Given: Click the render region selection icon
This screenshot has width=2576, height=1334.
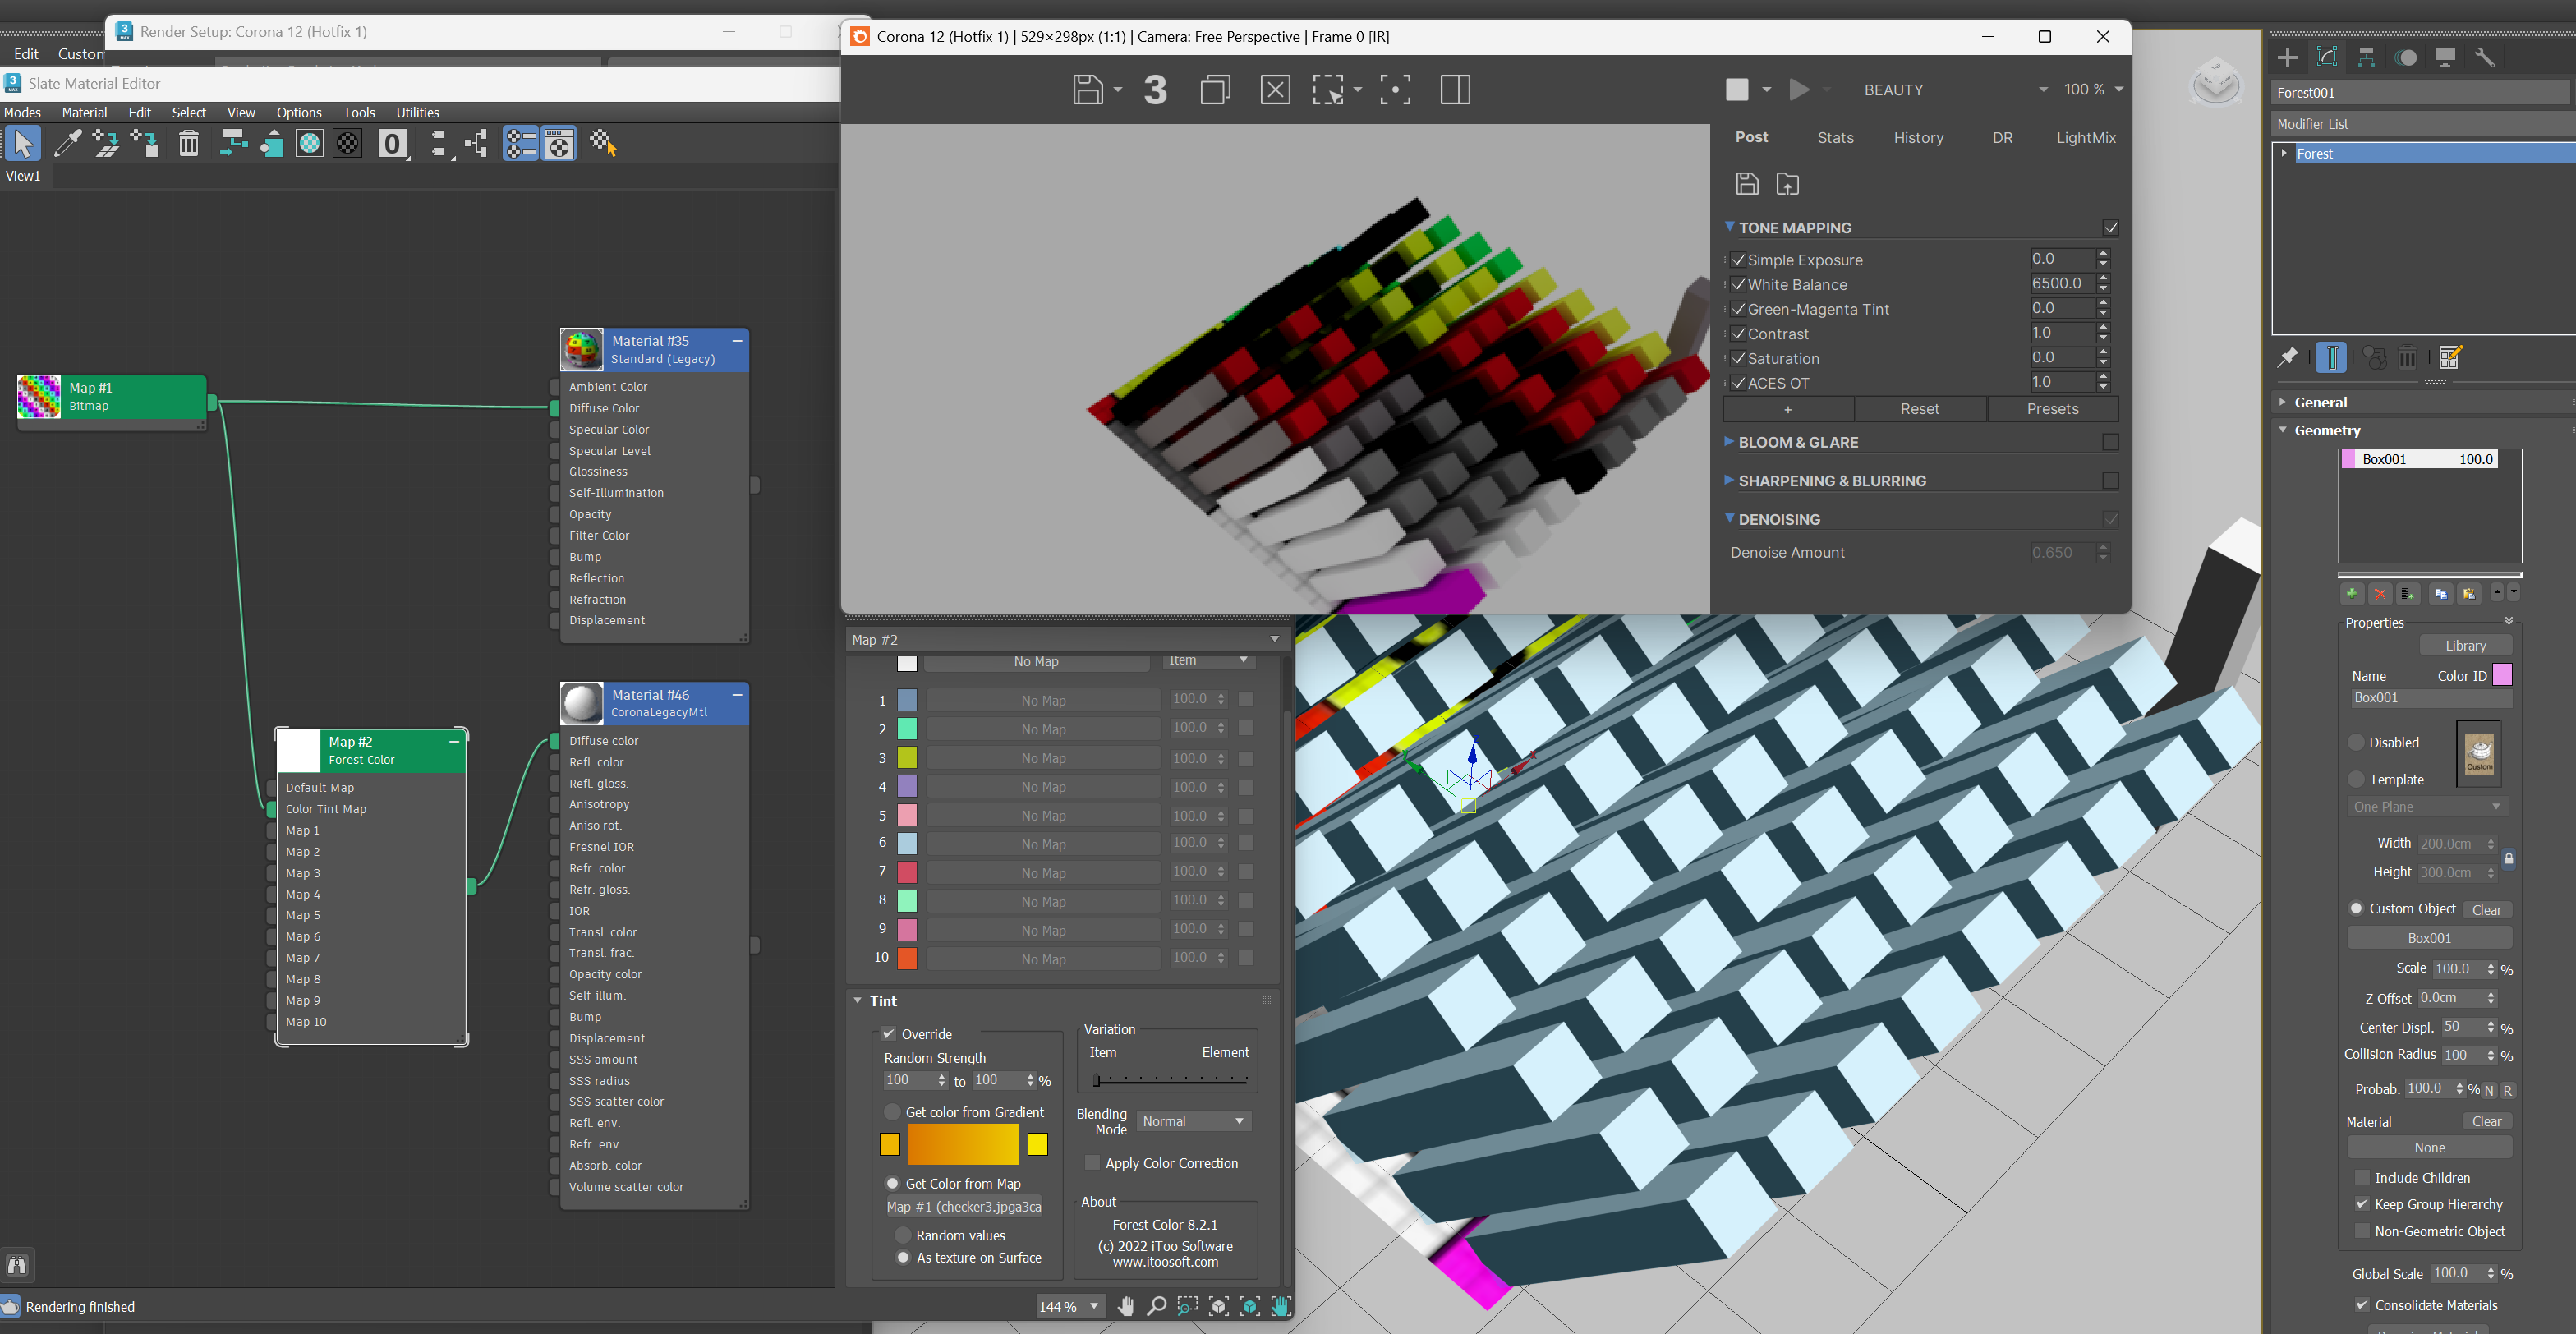Looking at the screenshot, I should [x=1328, y=90].
